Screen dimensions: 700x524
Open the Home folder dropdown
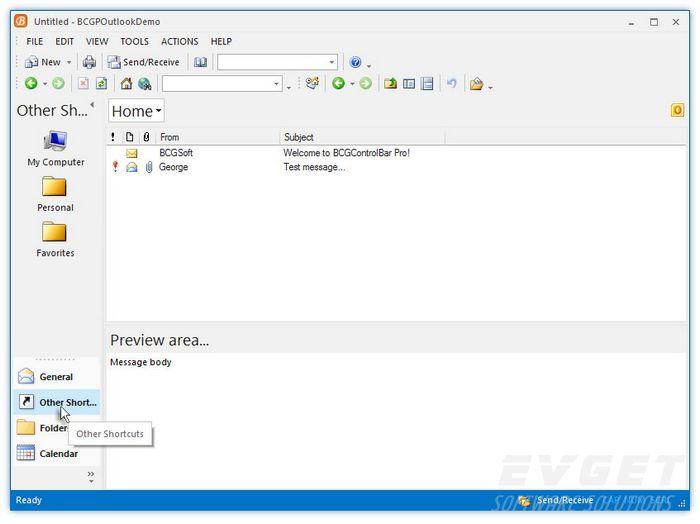pos(136,111)
